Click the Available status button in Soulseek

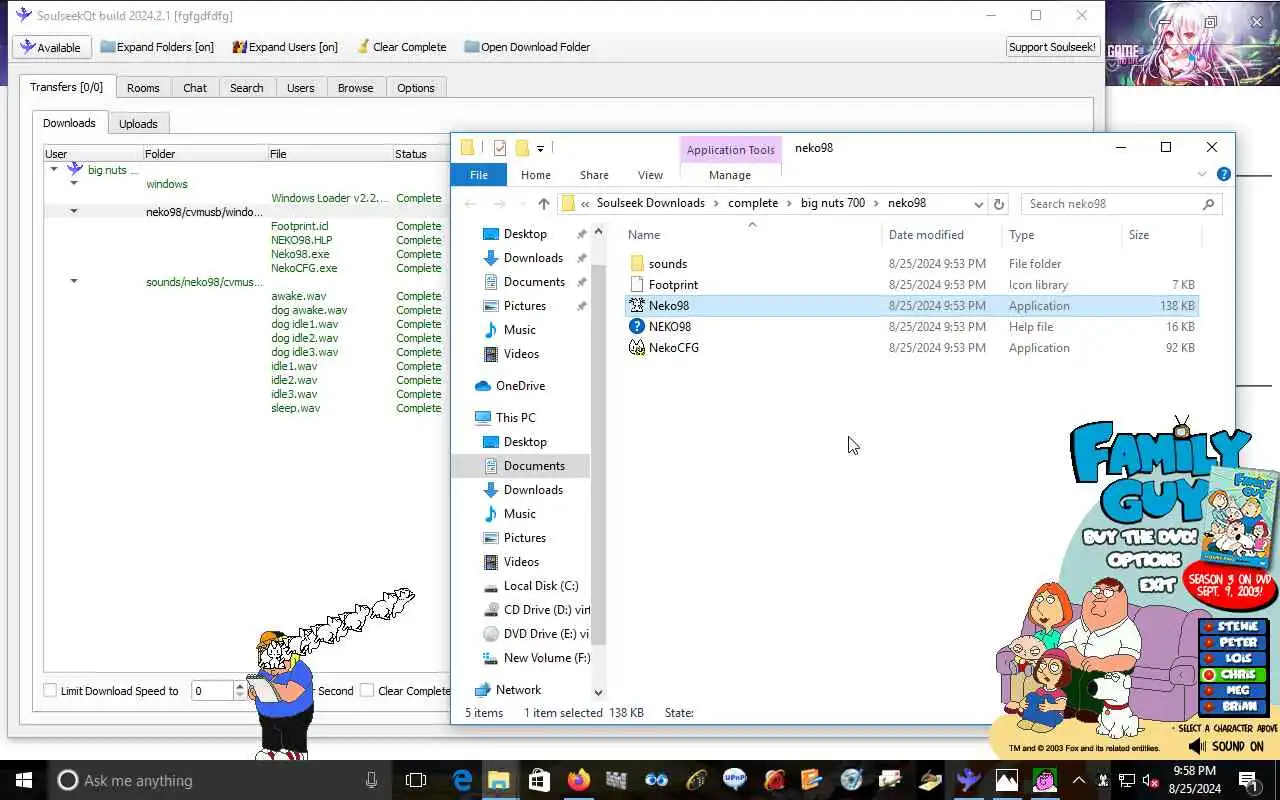(x=51, y=47)
